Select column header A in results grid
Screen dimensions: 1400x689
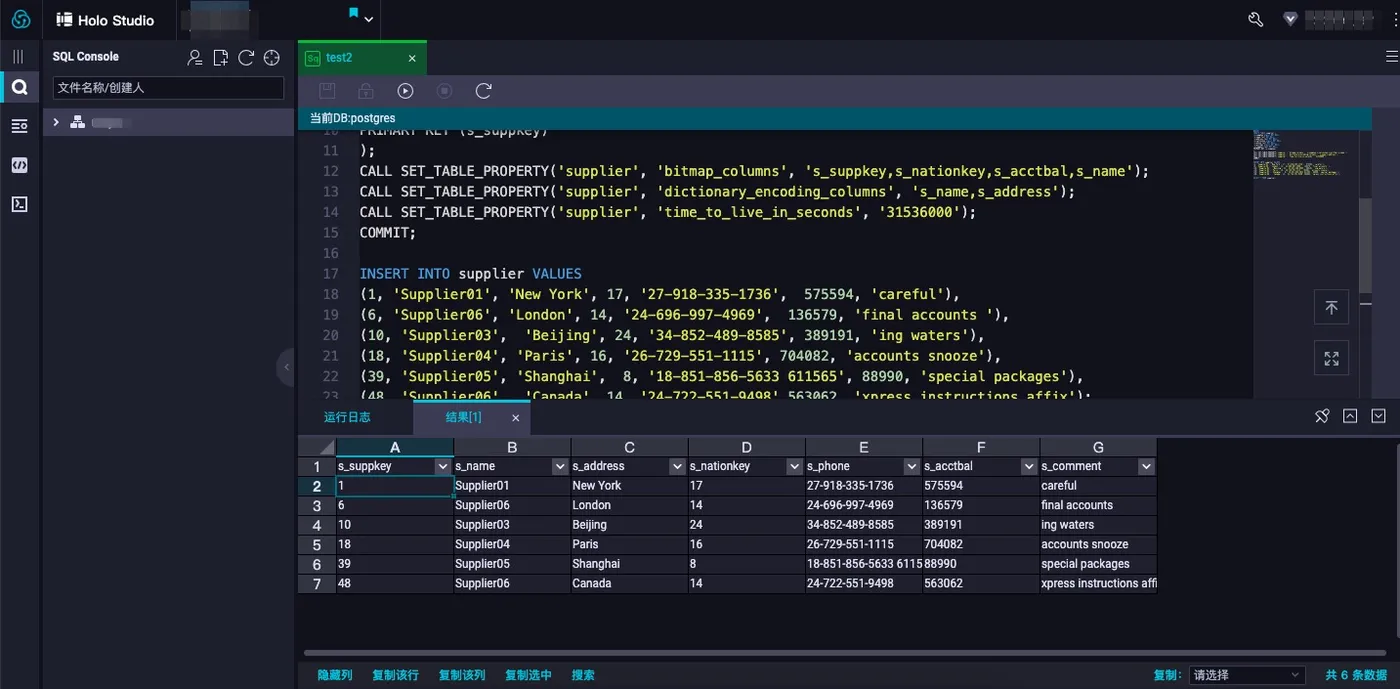(395, 447)
